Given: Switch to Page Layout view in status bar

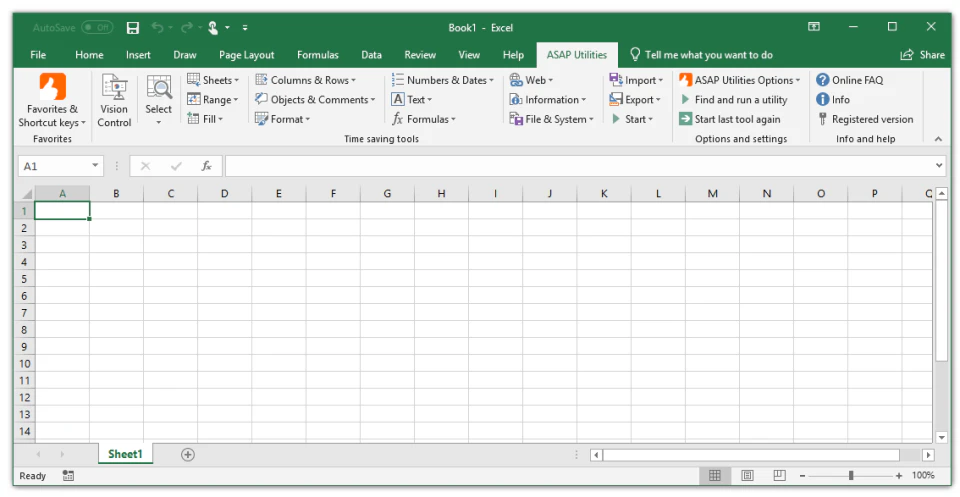Looking at the screenshot, I should (x=747, y=476).
